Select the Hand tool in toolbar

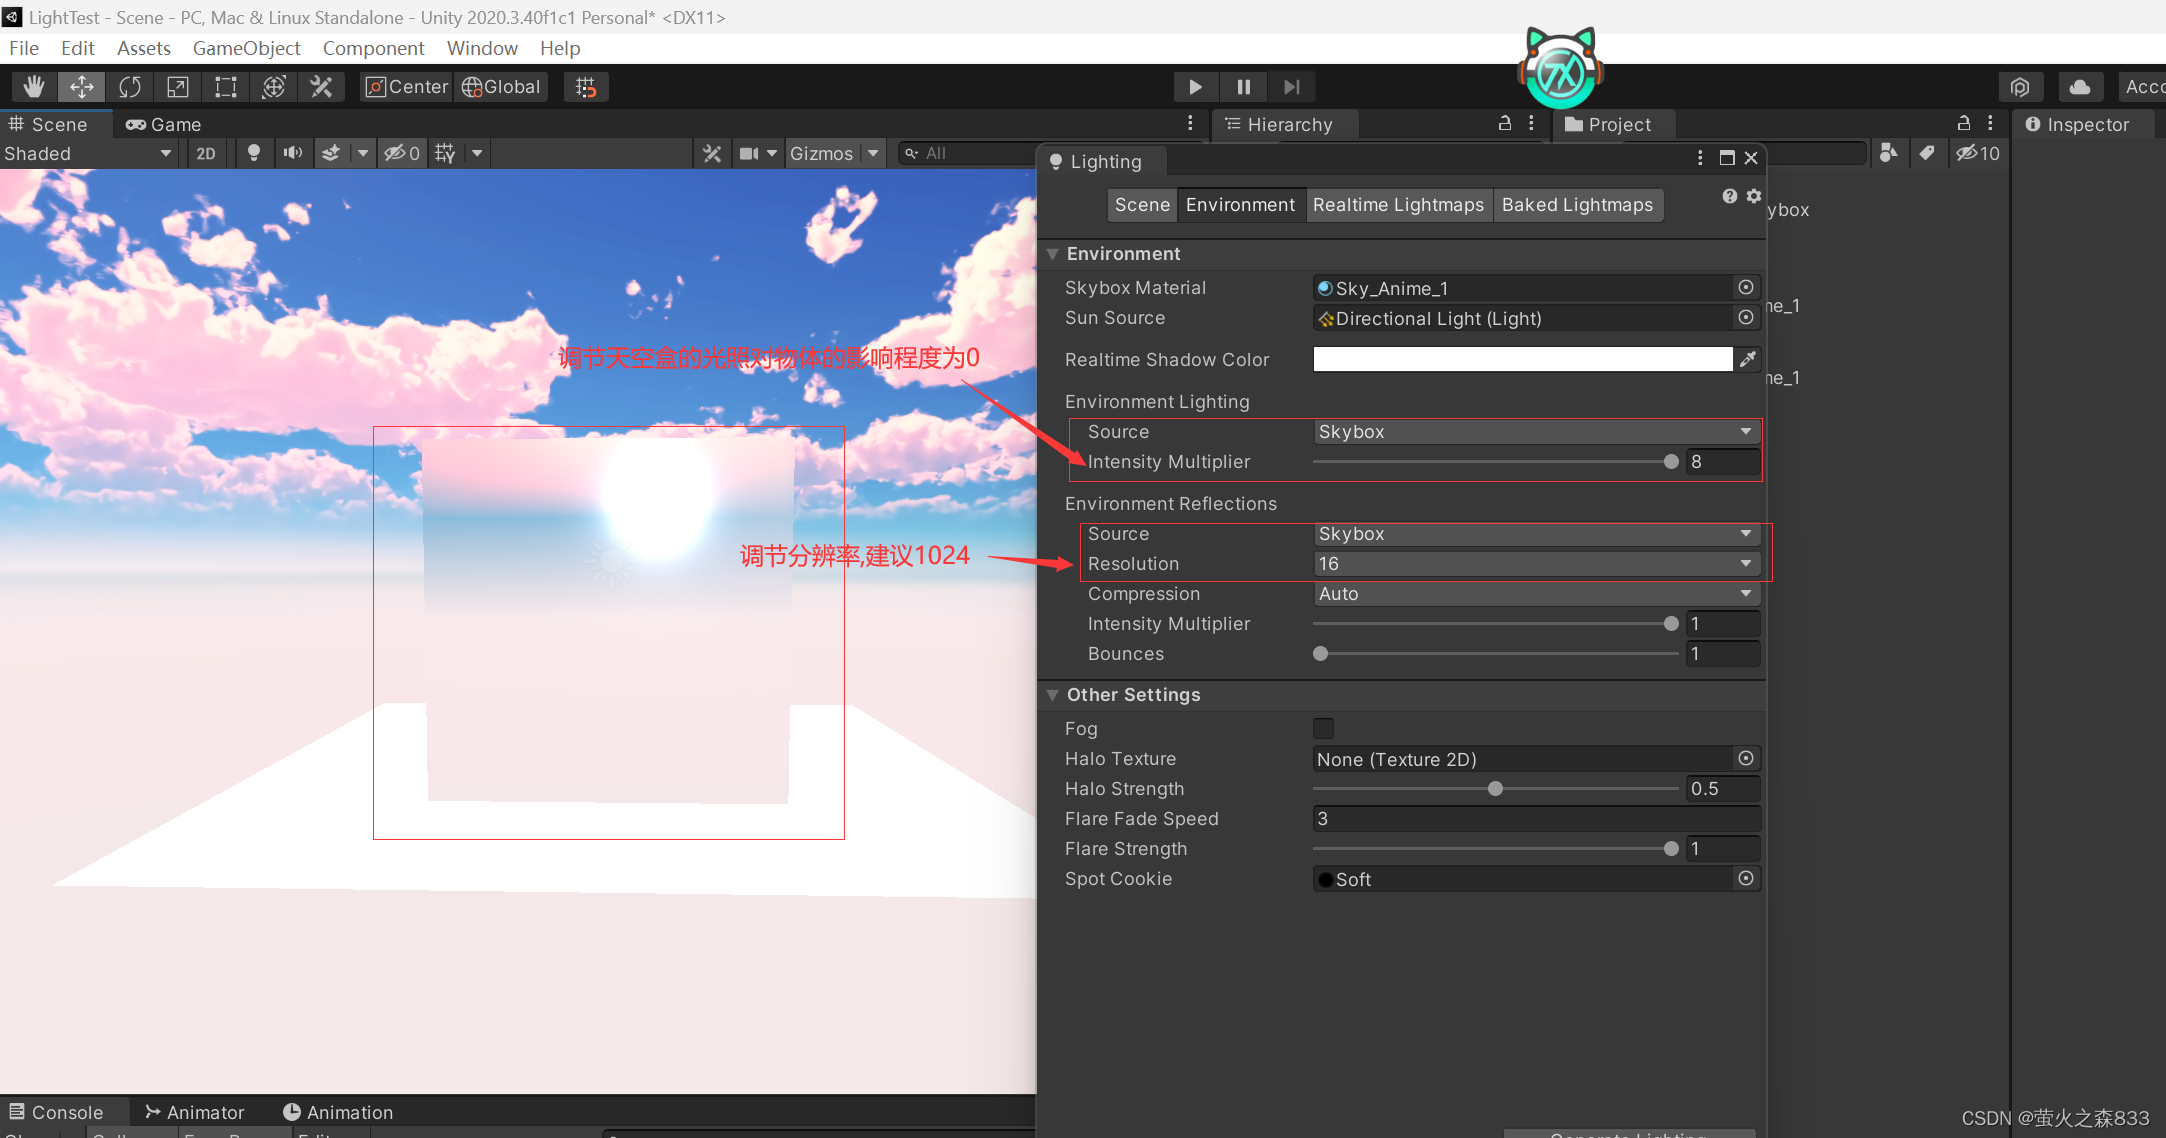click(33, 87)
